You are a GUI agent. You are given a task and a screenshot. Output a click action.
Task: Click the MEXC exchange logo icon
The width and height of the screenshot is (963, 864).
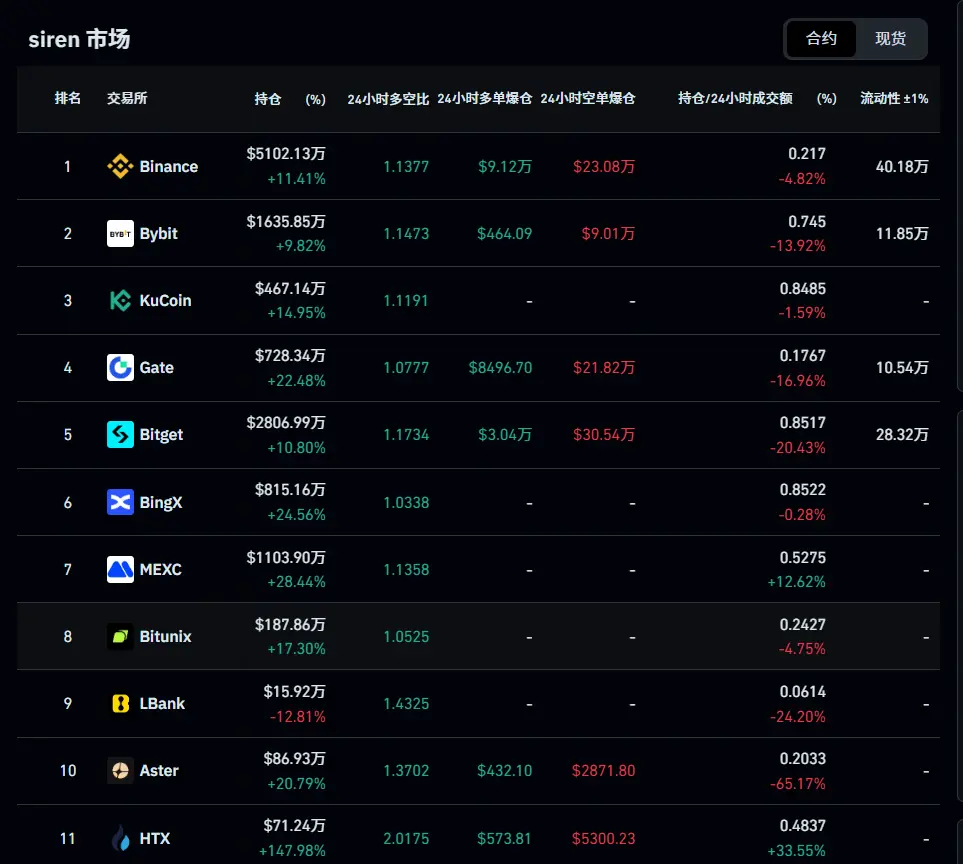(120, 569)
